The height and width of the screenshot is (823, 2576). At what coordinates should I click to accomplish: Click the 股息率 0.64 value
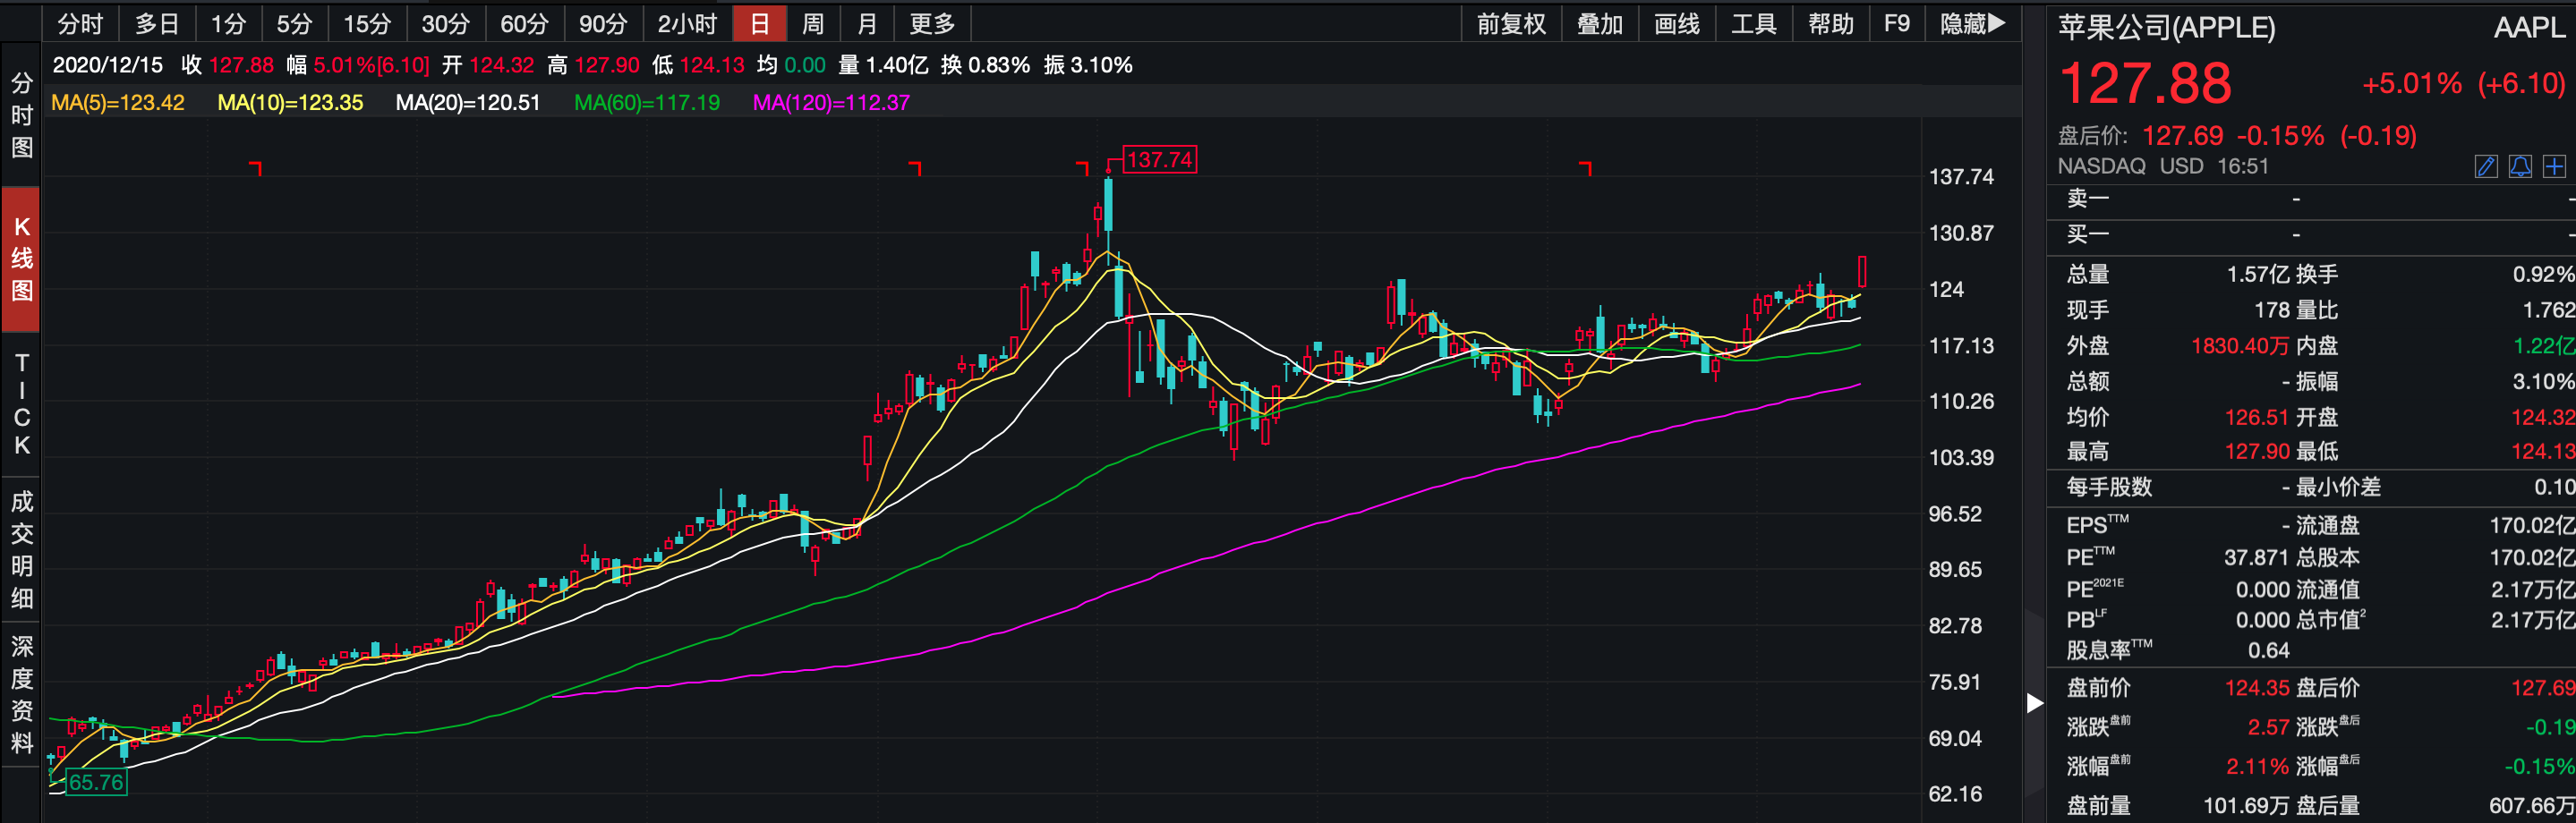[x=2268, y=650]
